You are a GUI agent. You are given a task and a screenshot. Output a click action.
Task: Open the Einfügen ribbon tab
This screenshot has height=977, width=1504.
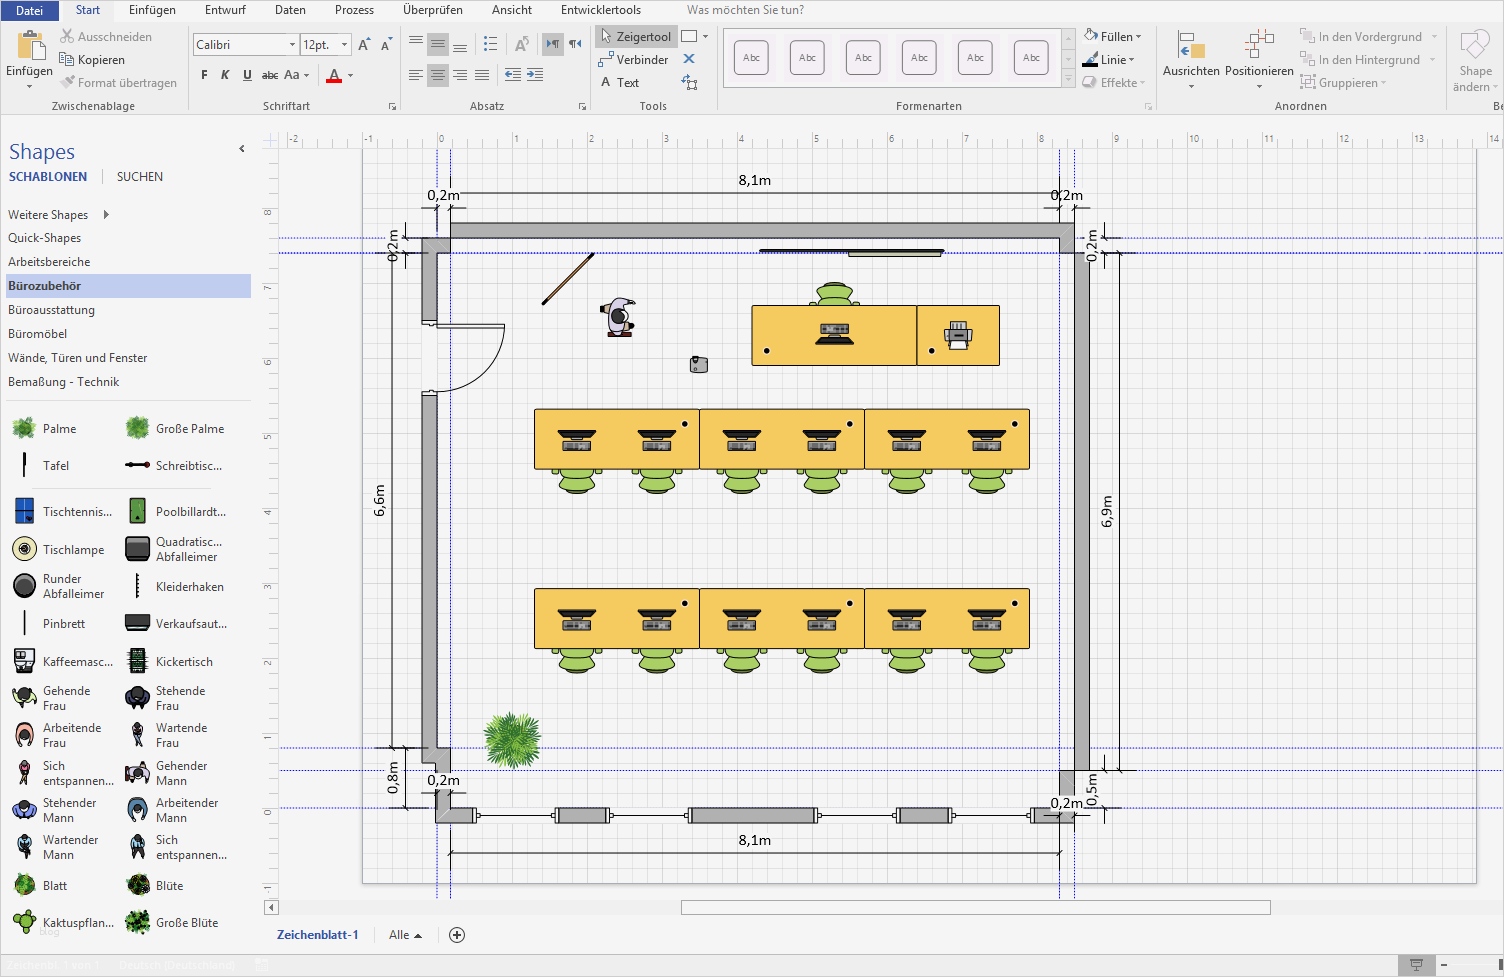152,10
